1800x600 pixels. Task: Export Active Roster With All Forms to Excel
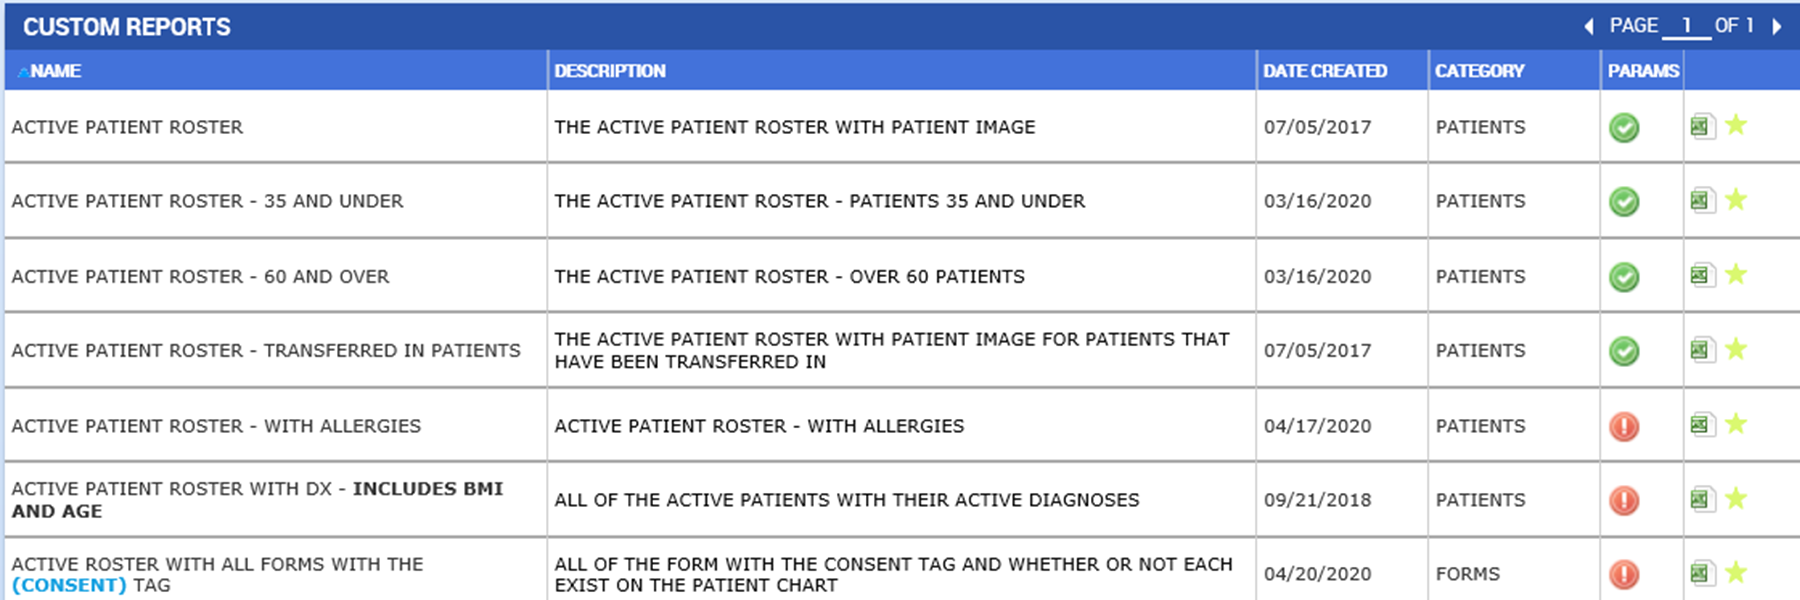click(1700, 573)
